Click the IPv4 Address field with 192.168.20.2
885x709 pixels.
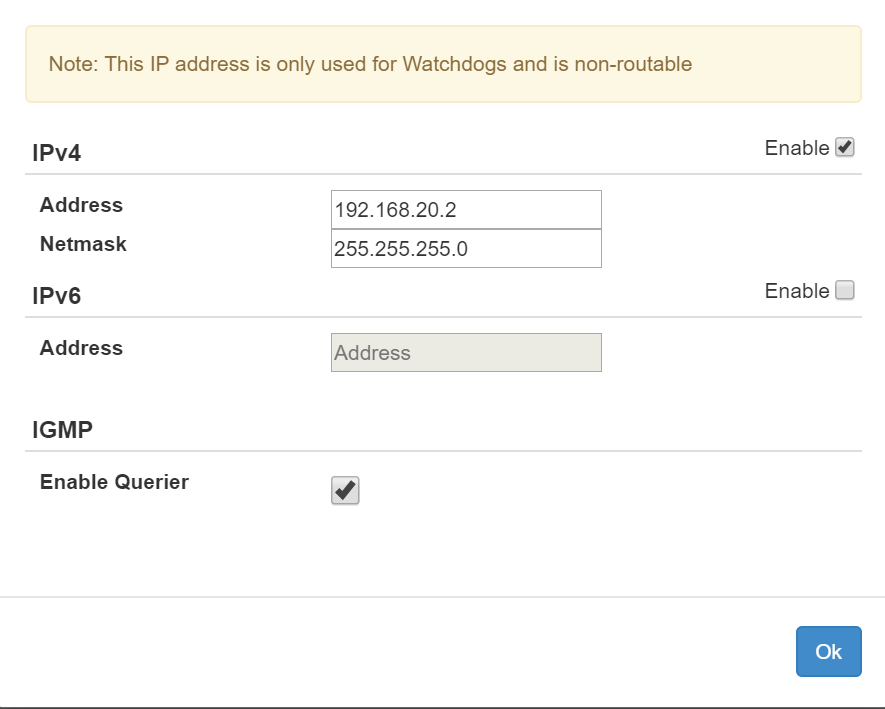click(466, 210)
